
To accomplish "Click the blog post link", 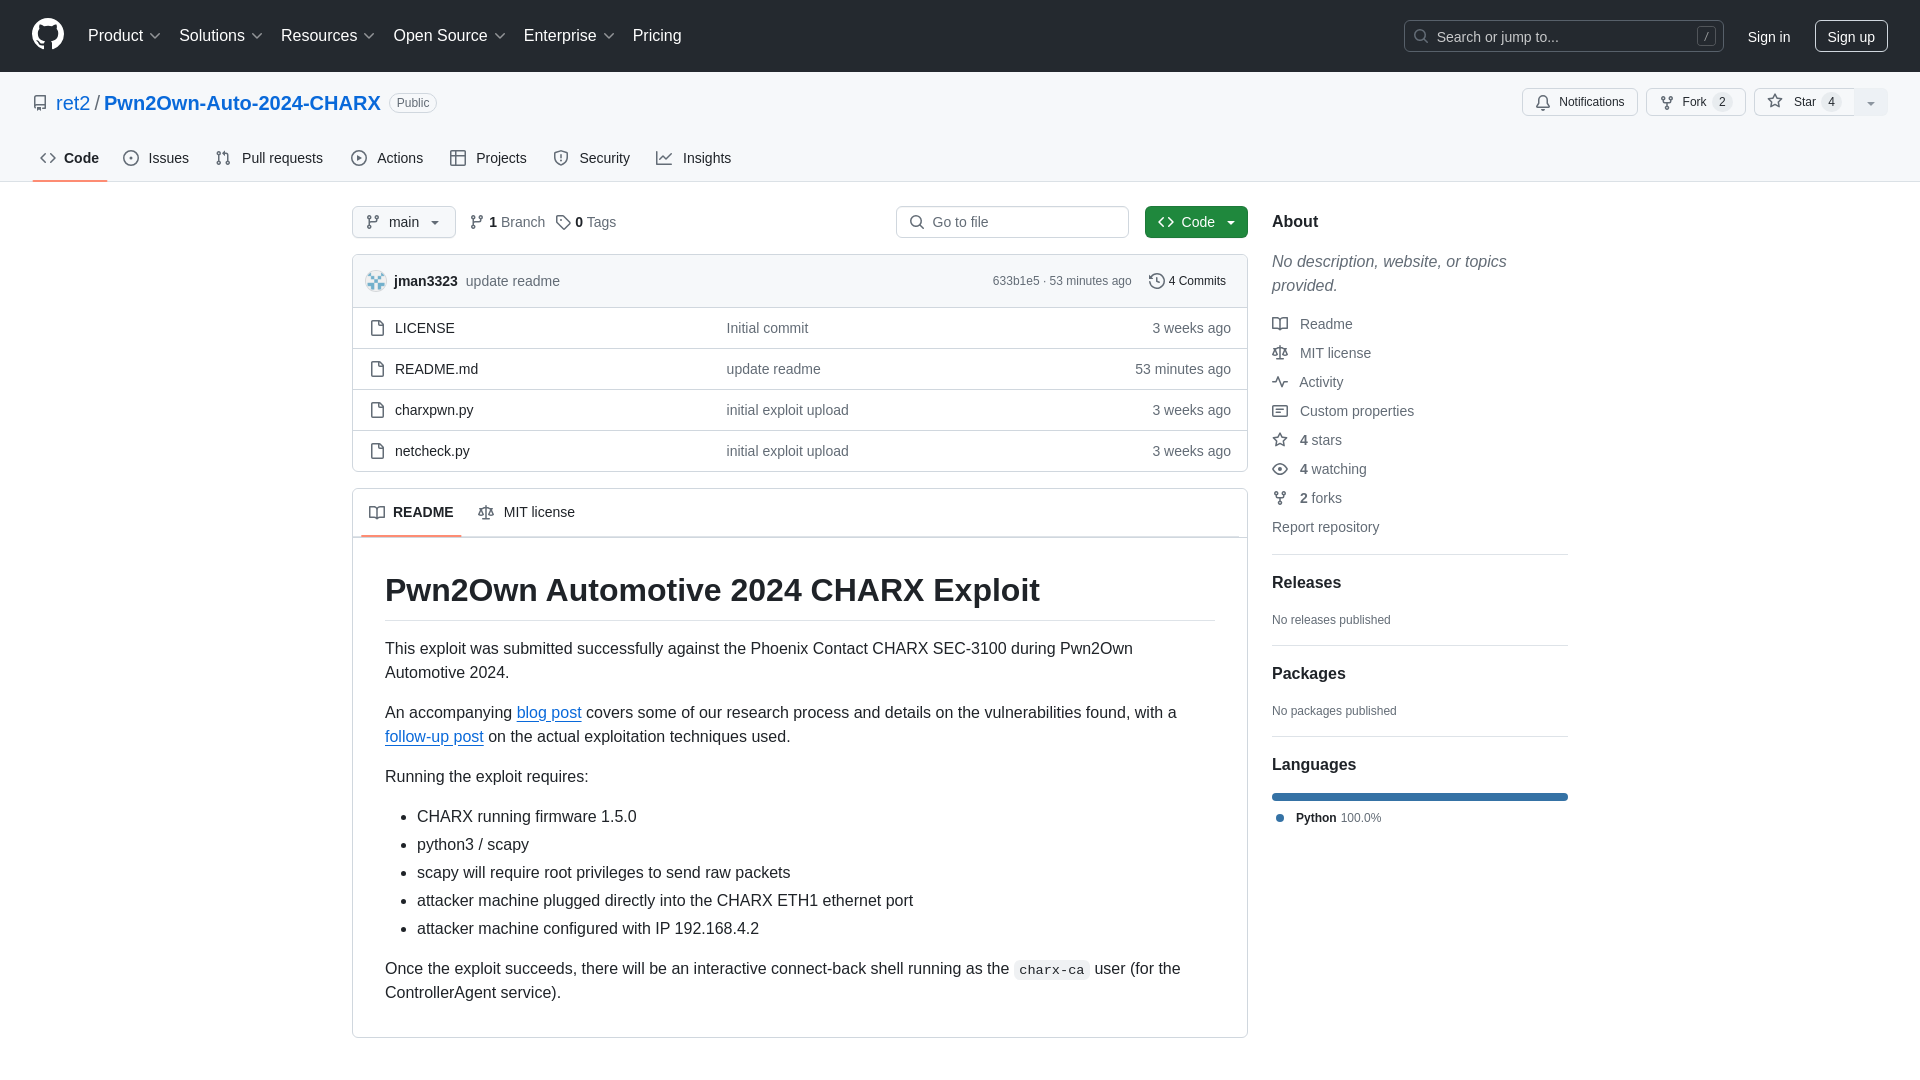I will point(549,712).
